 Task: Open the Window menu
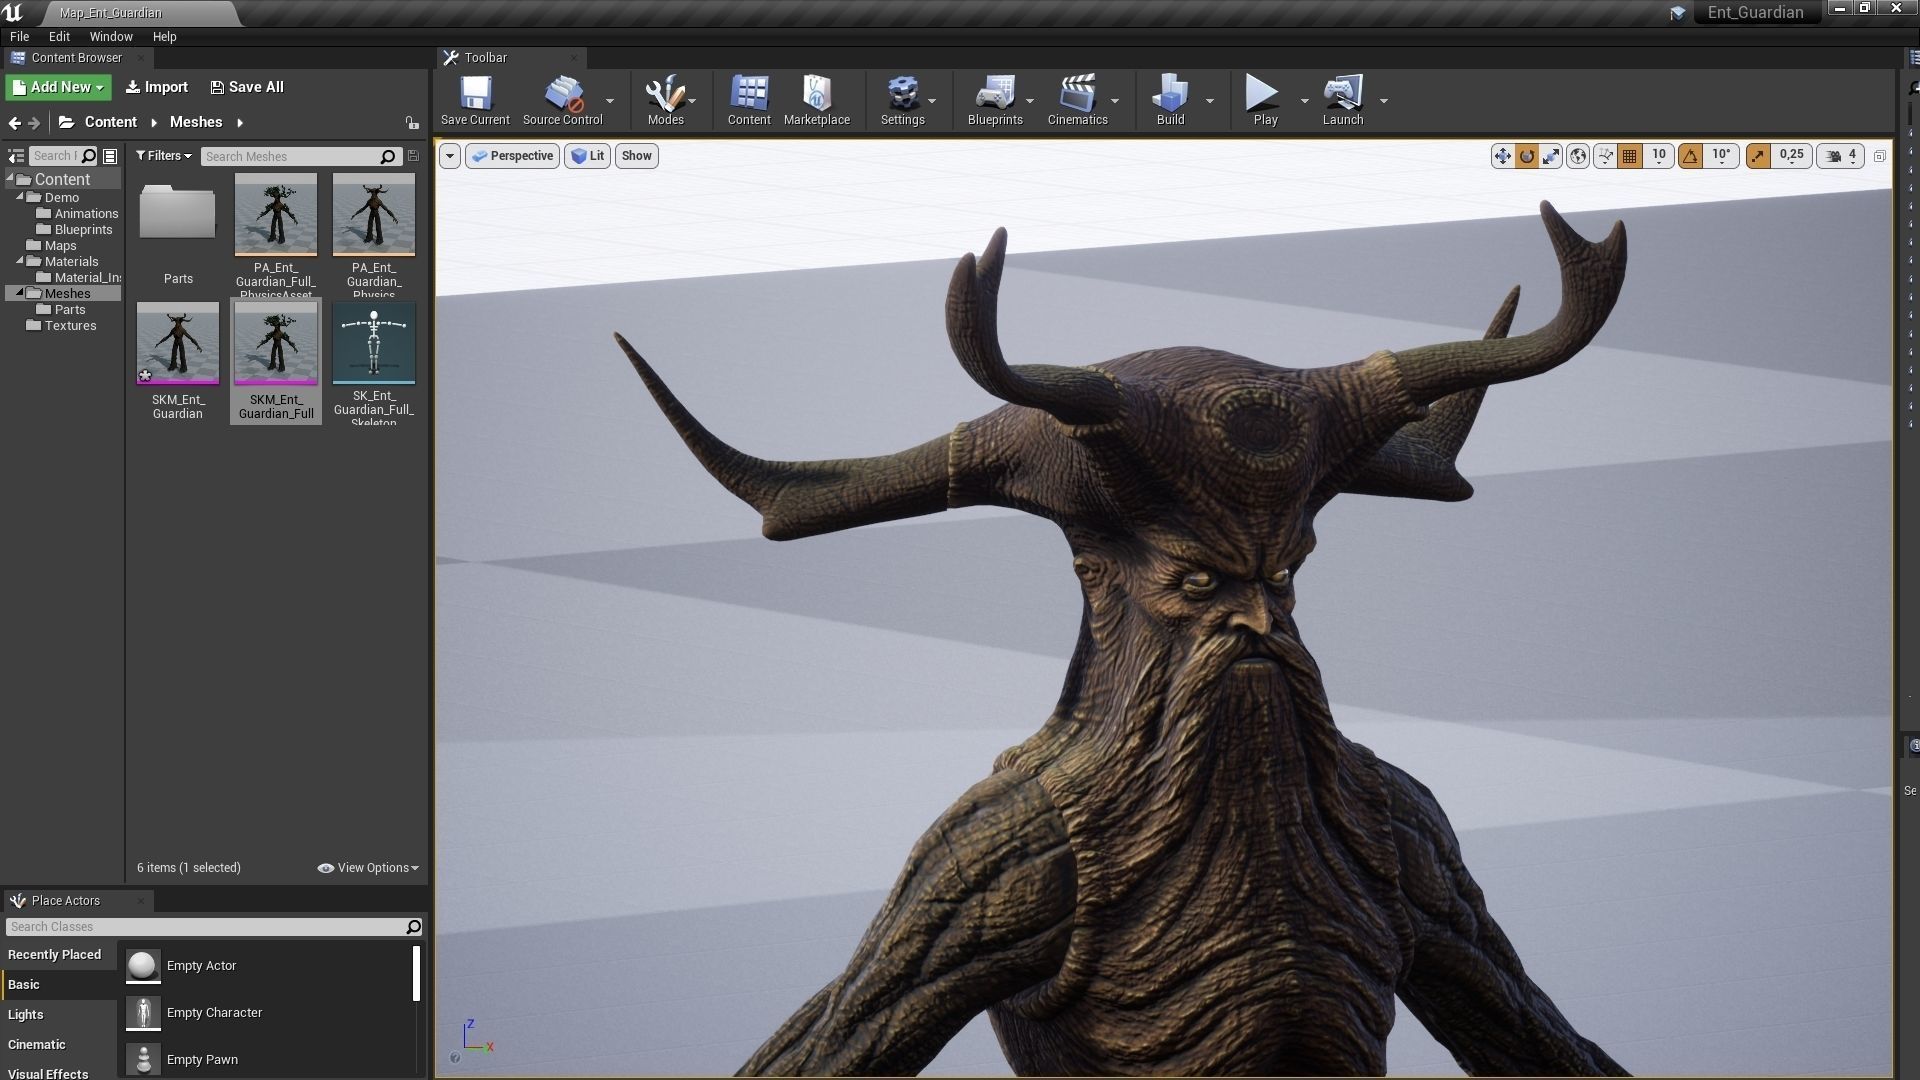coord(111,36)
